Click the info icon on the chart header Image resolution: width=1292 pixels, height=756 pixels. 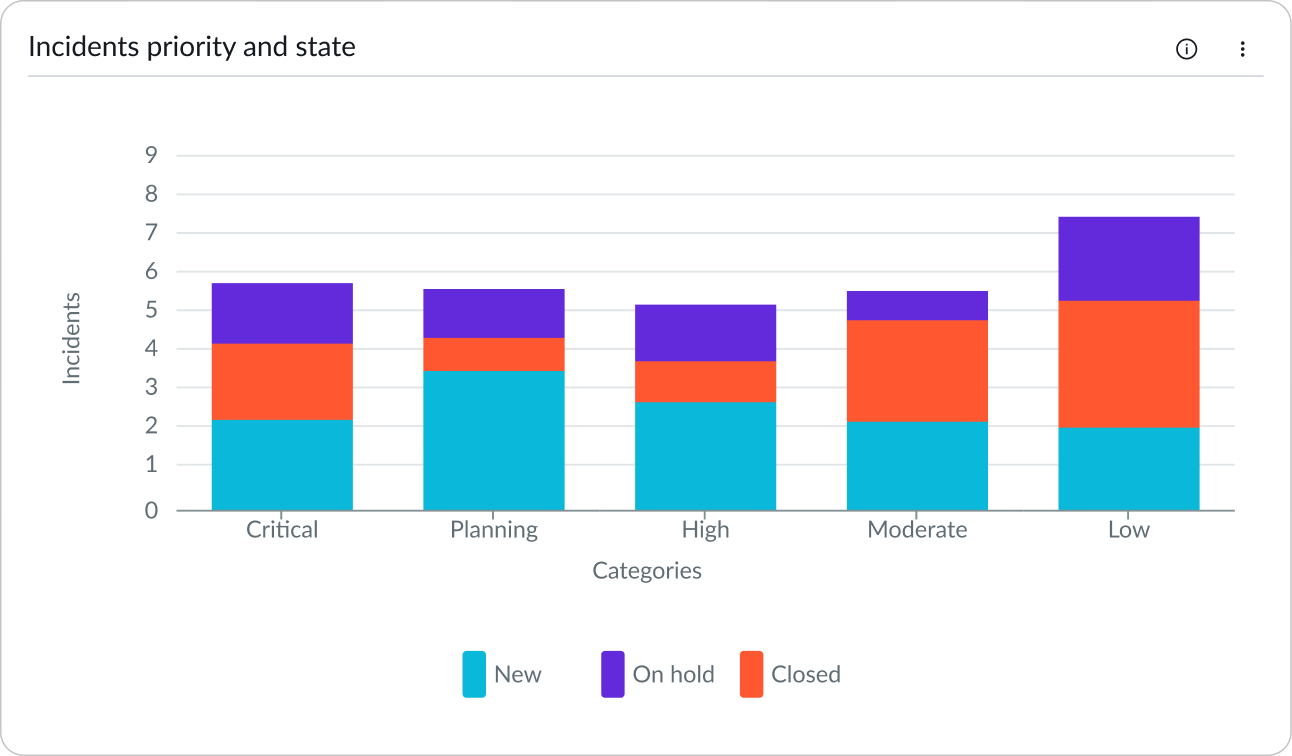coord(1186,48)
